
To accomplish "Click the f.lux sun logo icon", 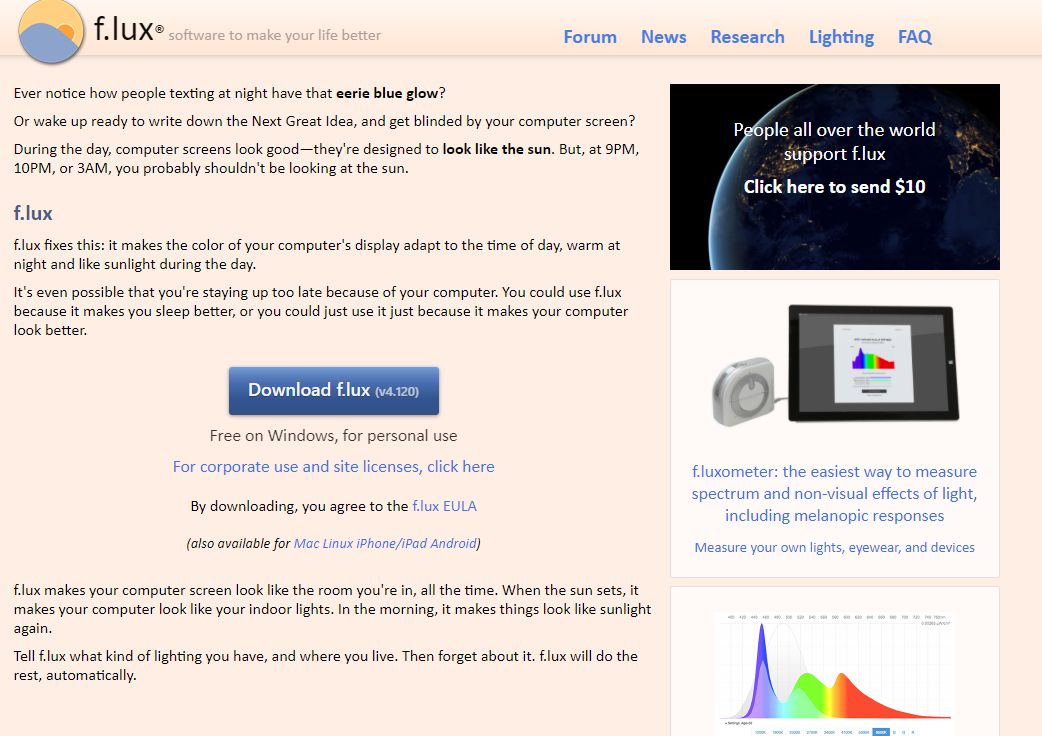I will 51,32.
